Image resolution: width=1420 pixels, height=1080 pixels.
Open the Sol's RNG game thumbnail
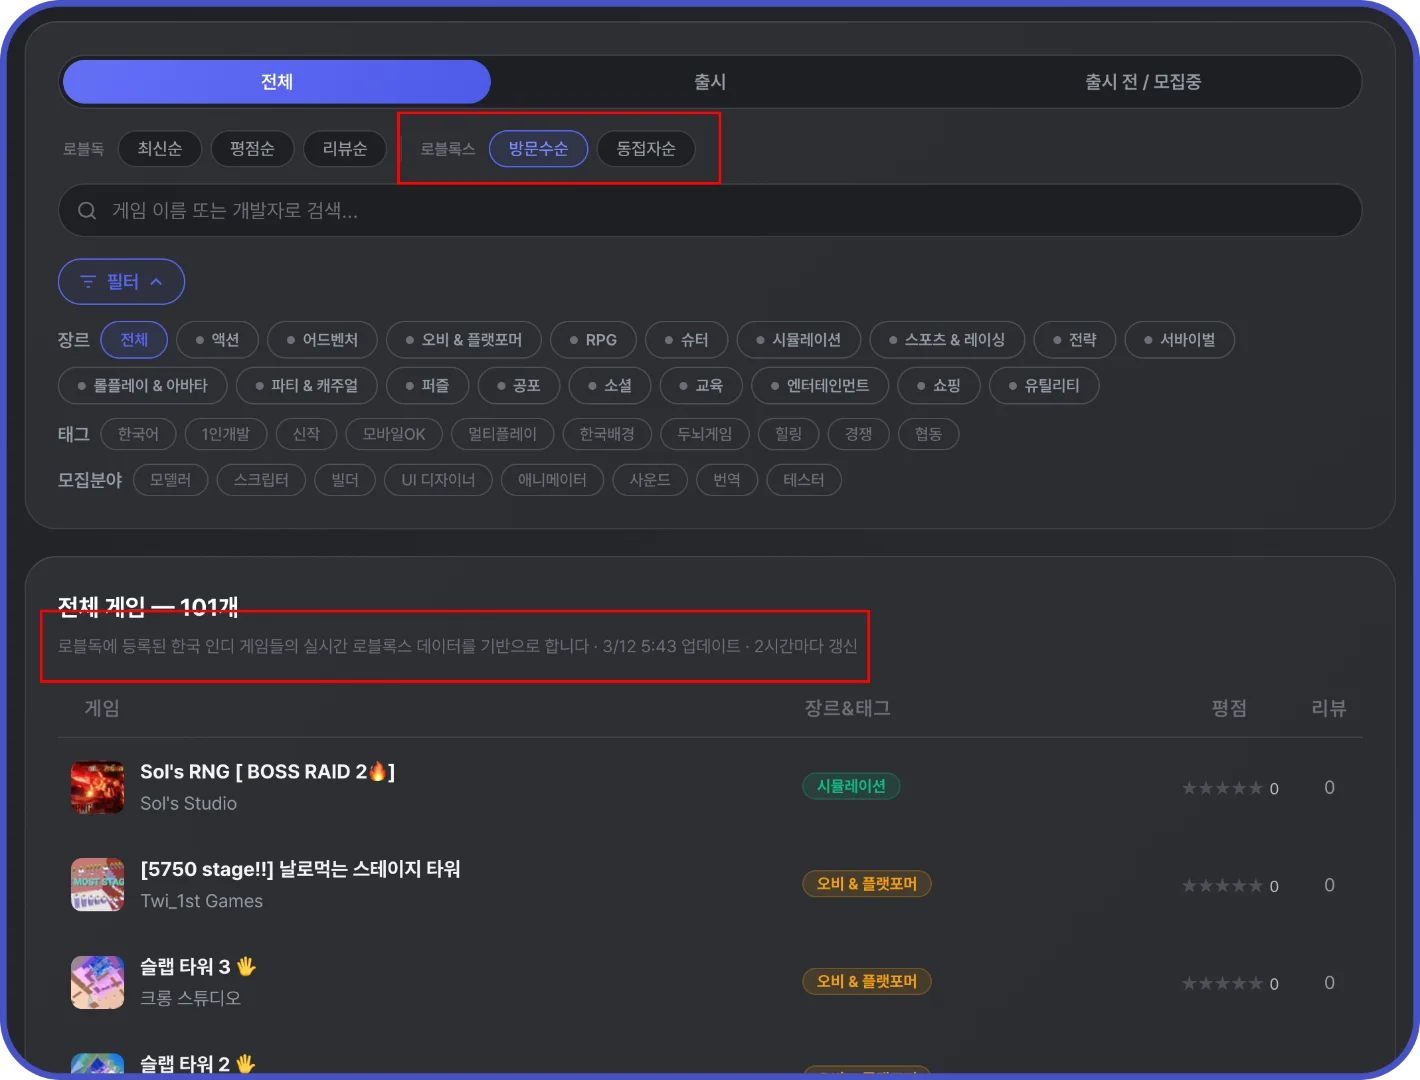[x=97, y=787]
